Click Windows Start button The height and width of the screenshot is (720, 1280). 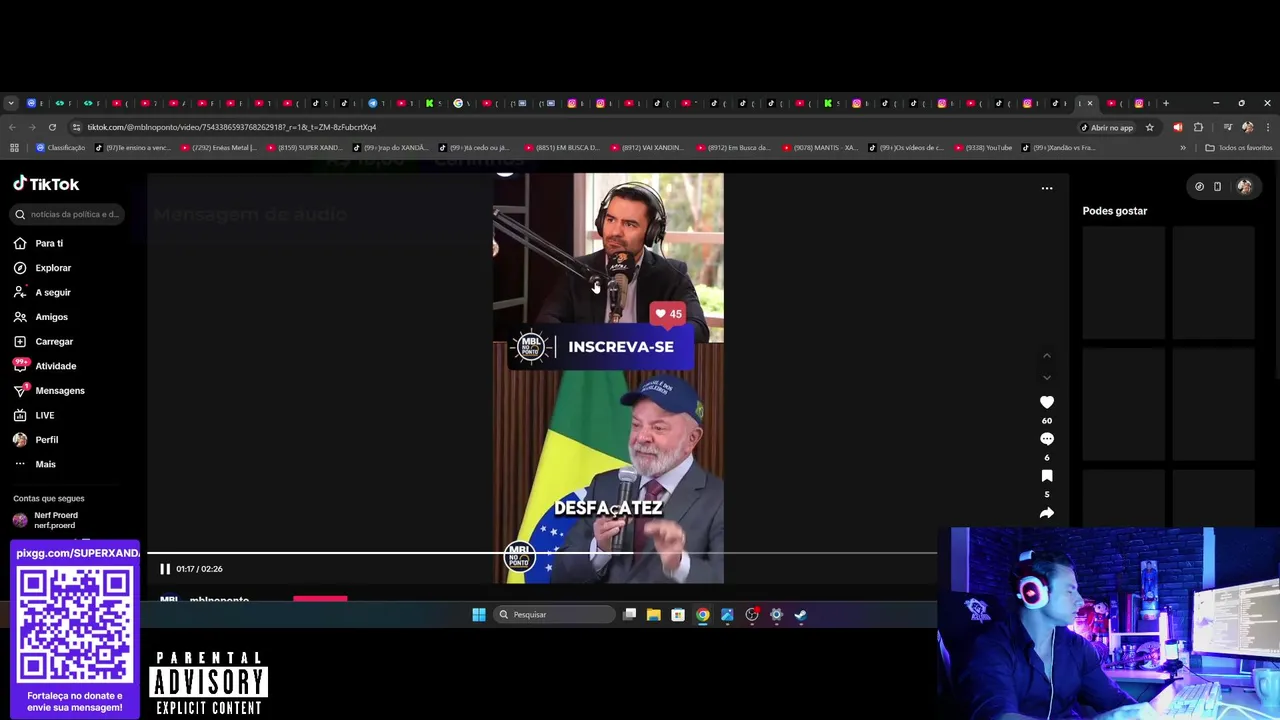[x=479, y=615]
